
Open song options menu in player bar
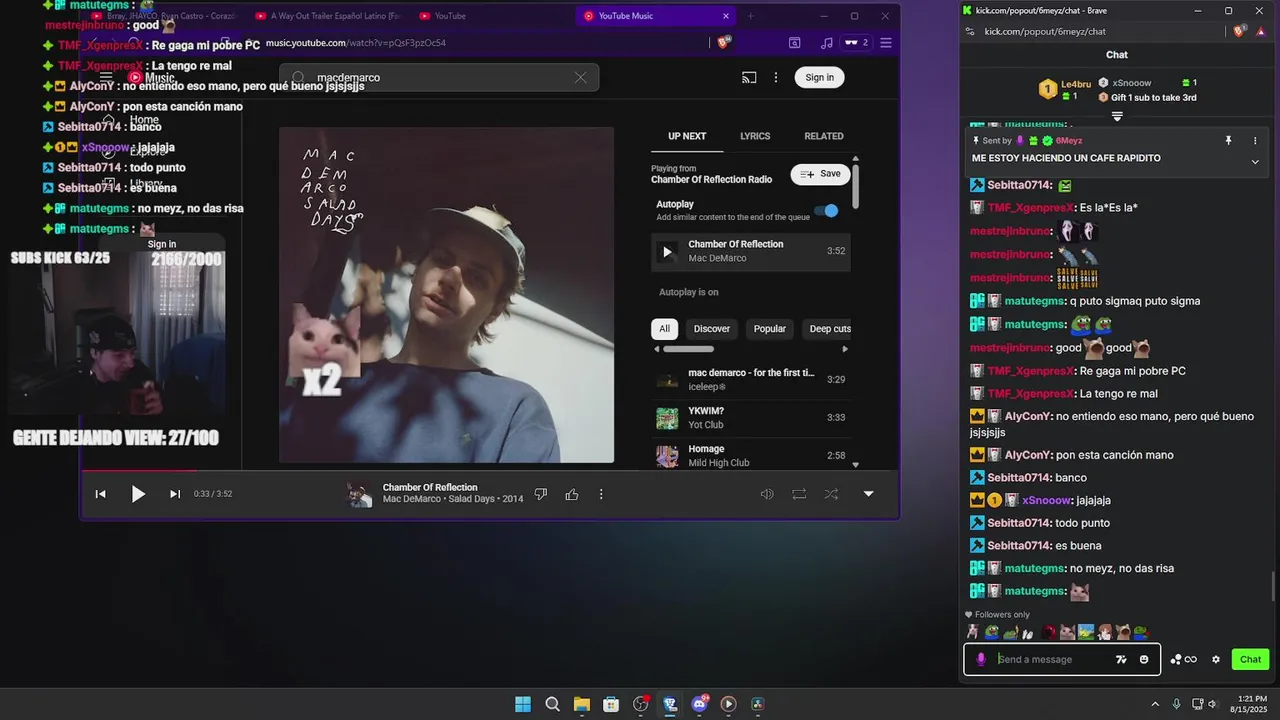(x=601, y=494)
